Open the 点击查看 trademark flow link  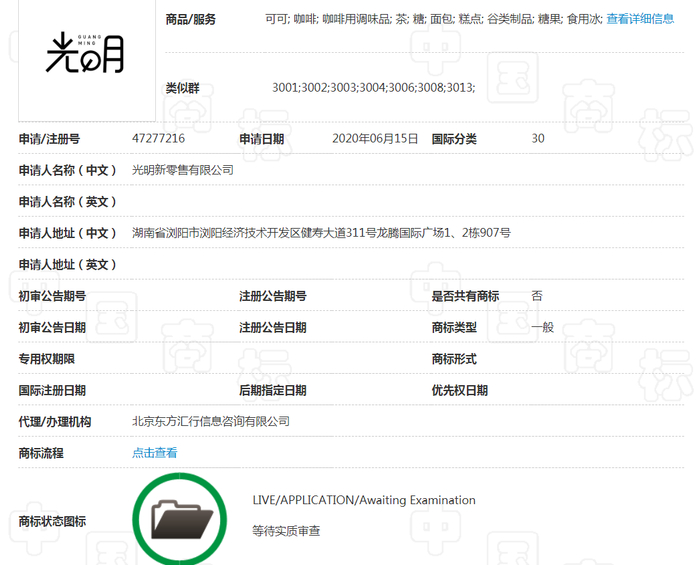click(155, 453)
